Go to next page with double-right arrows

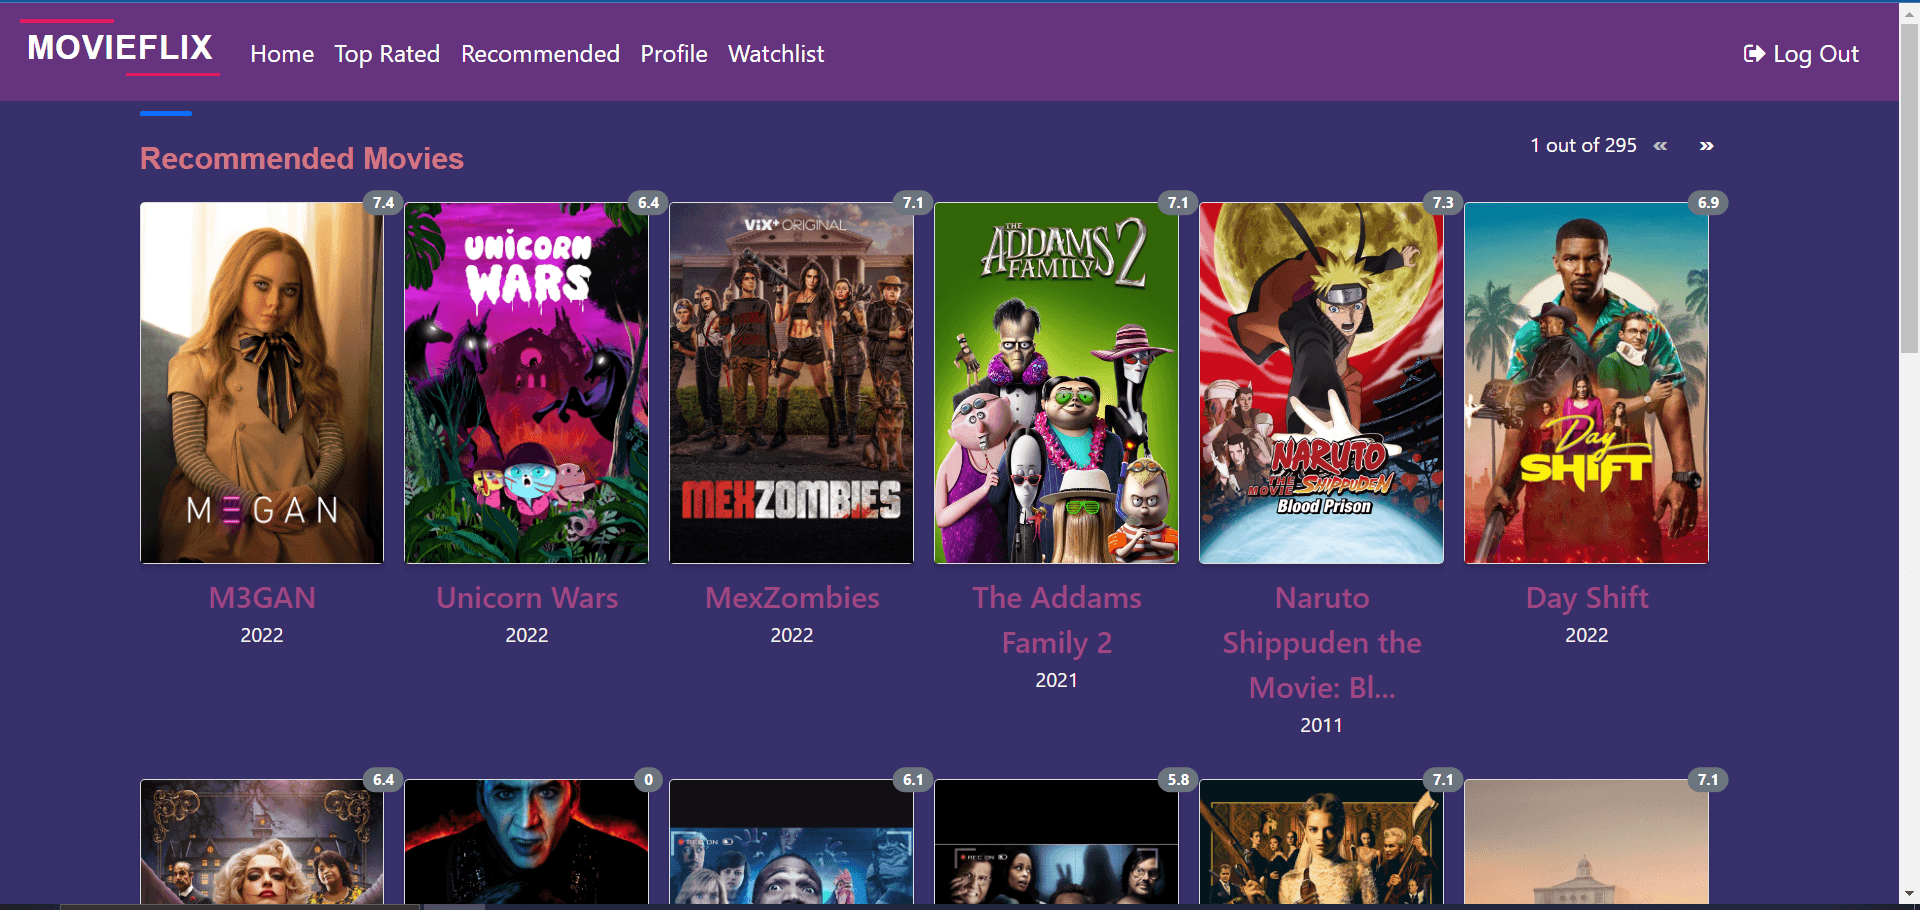tap(1707, 146)
